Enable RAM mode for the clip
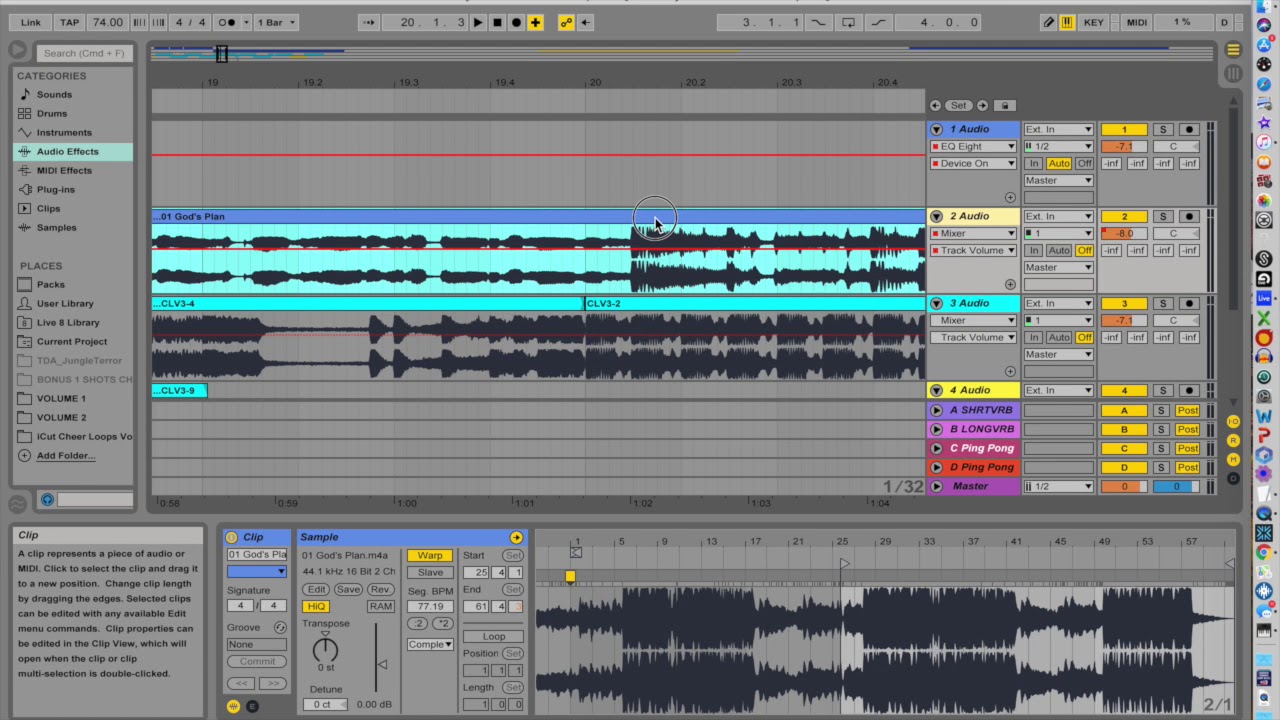Viewport: 1280px width, 720px height. coord(380,606)
